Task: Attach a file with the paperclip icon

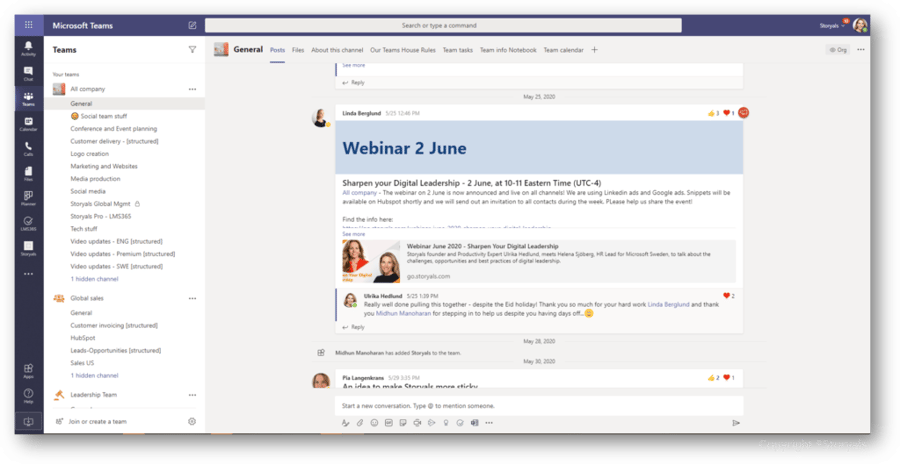Action: 360,423
